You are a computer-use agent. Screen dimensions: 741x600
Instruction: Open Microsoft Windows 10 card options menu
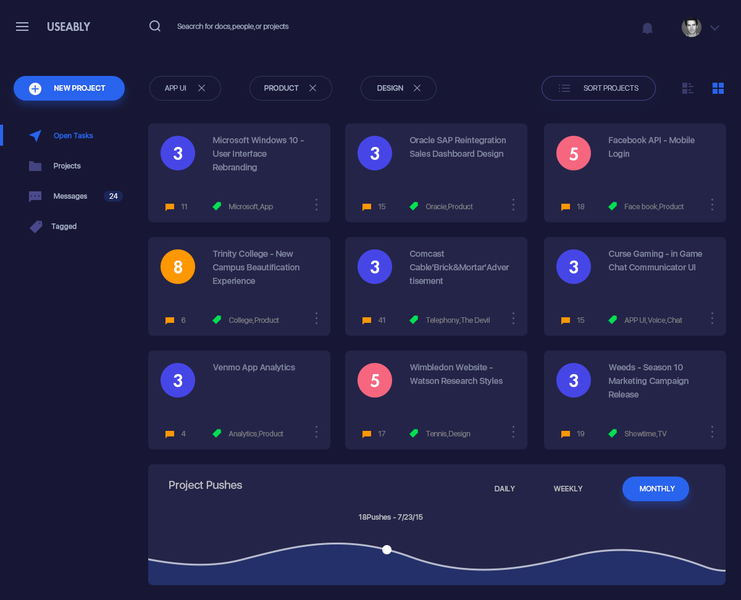pyautogui.click(x=316, y=205)
